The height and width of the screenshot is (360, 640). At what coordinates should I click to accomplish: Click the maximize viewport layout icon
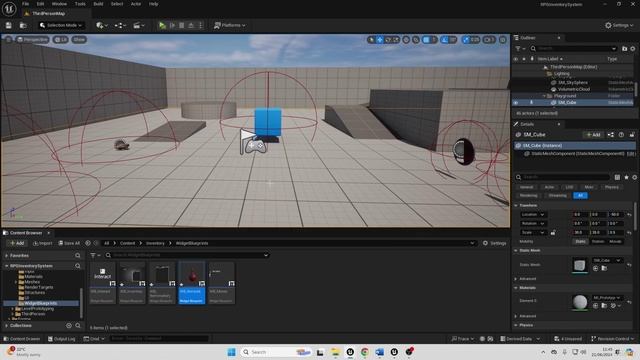pos(503,40)
